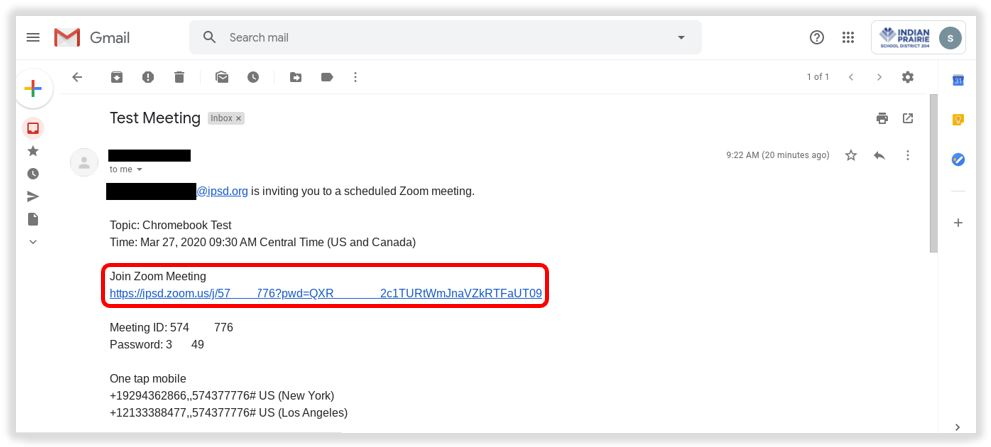Click the message vertical scrollbar
The height and width of the screenshot is (447, 991).
point(933,174)
